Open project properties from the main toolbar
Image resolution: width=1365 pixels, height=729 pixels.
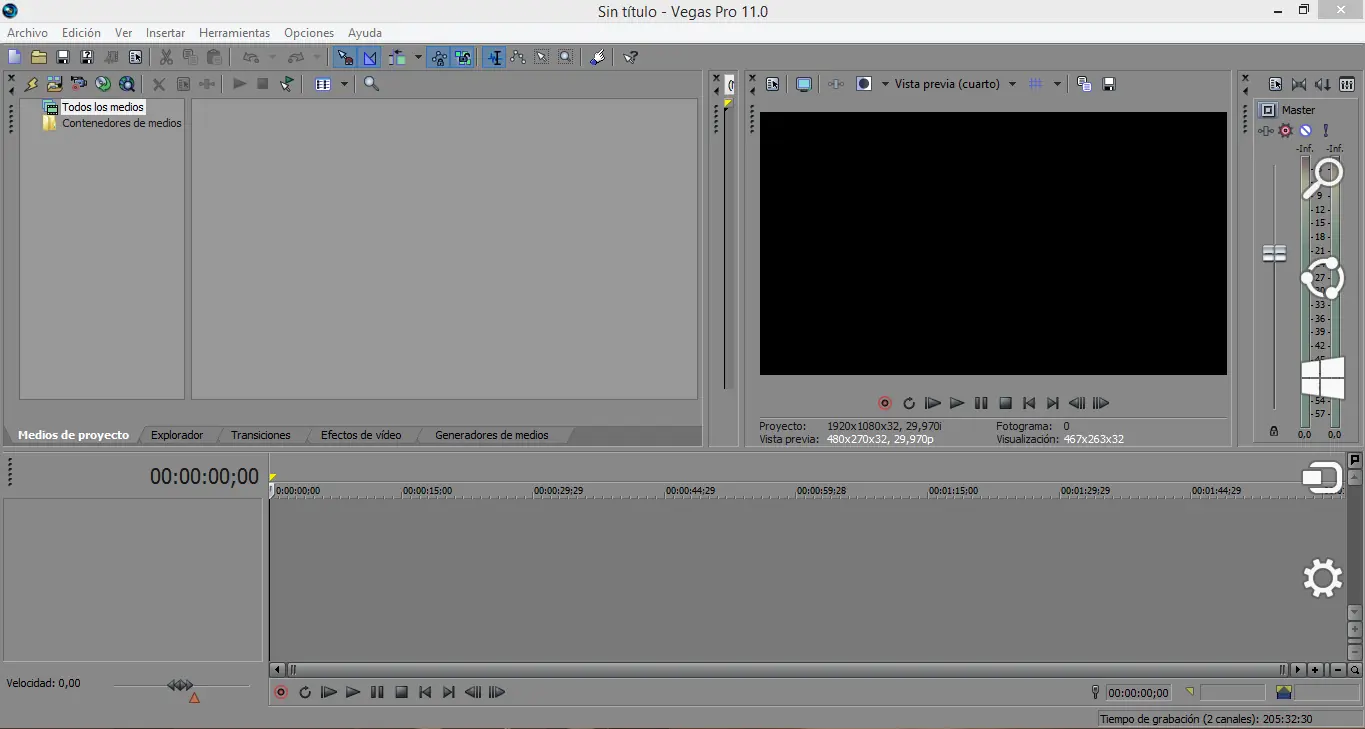(135, 57)
